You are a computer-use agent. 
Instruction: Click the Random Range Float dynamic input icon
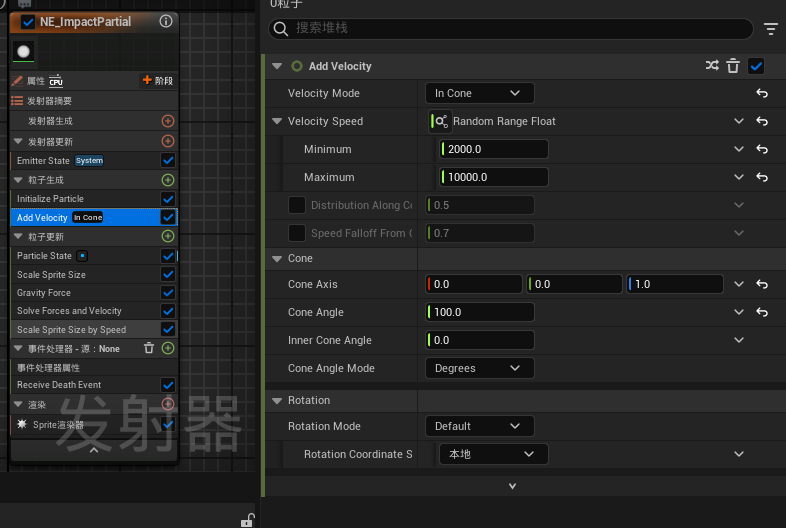[440, 121]
